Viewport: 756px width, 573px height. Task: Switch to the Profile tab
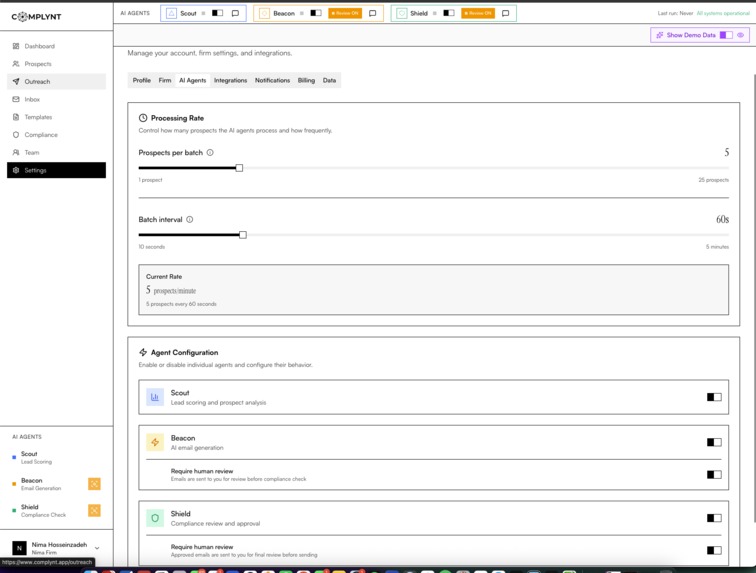coord(142,81)
